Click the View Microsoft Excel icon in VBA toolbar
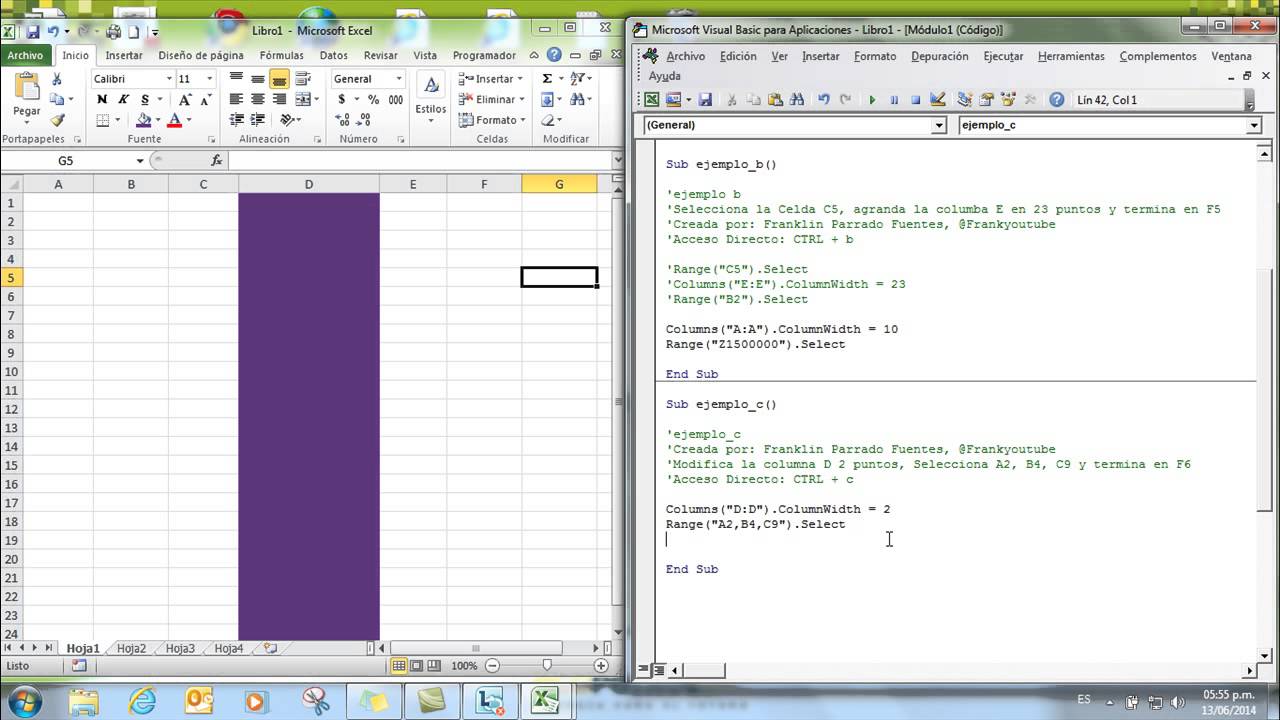The image size is (1280, 720). [651, 100]
